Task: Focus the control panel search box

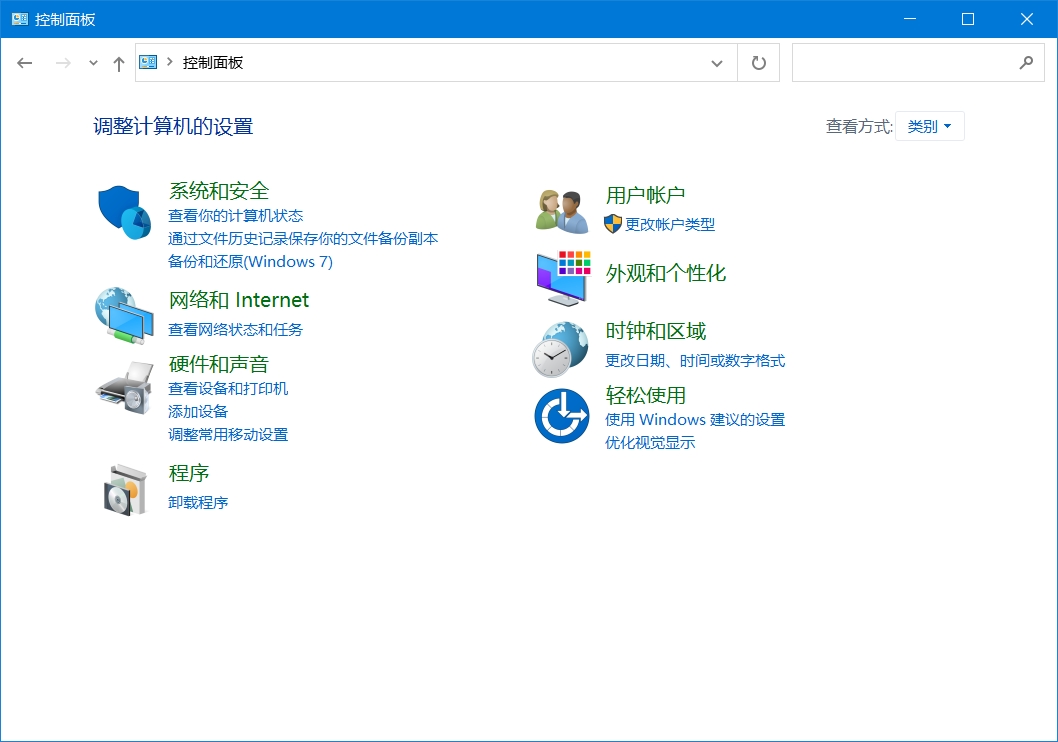Action: pyautogui.click(x=918, y=63)
